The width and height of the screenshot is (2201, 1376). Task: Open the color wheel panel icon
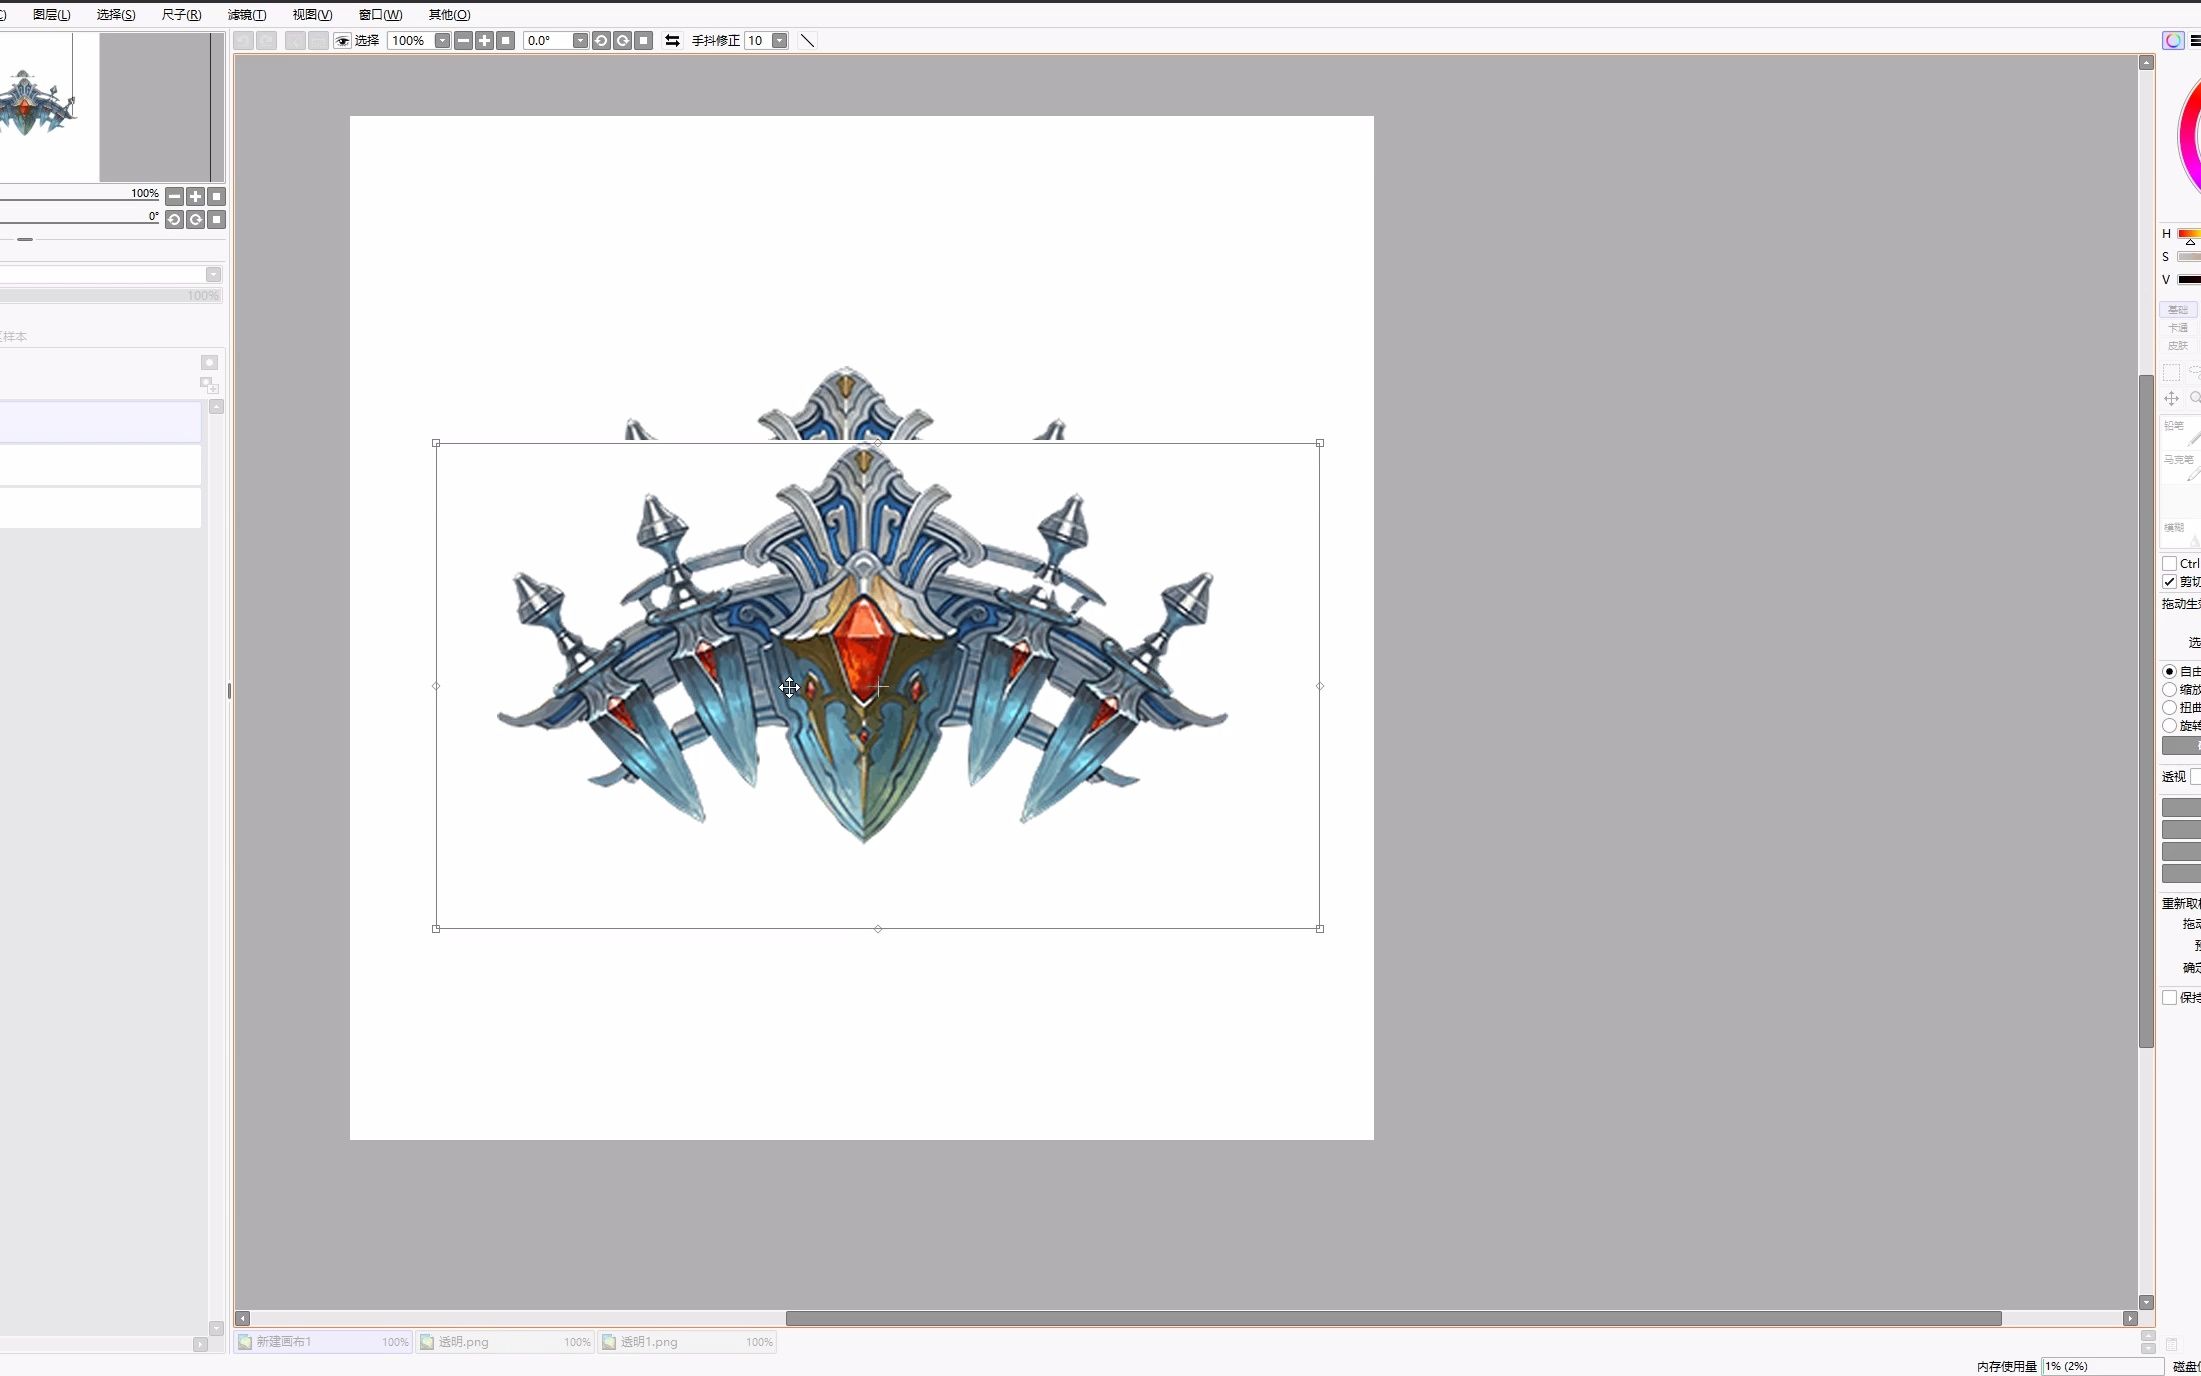[x=2172, y=41]
